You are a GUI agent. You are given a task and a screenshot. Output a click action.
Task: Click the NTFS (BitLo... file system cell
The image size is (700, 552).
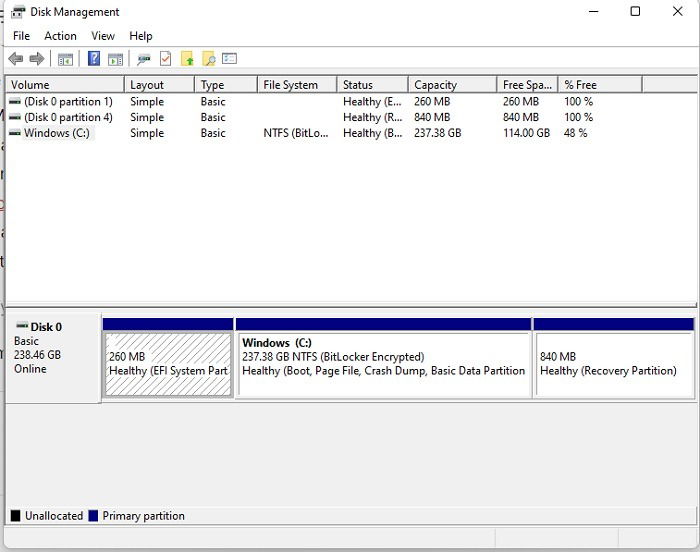click(296, 133)
